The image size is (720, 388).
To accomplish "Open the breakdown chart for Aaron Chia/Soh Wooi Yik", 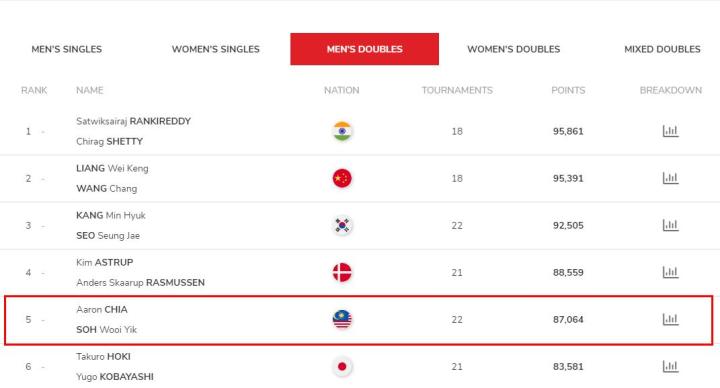I will click(x=670, y=320).
